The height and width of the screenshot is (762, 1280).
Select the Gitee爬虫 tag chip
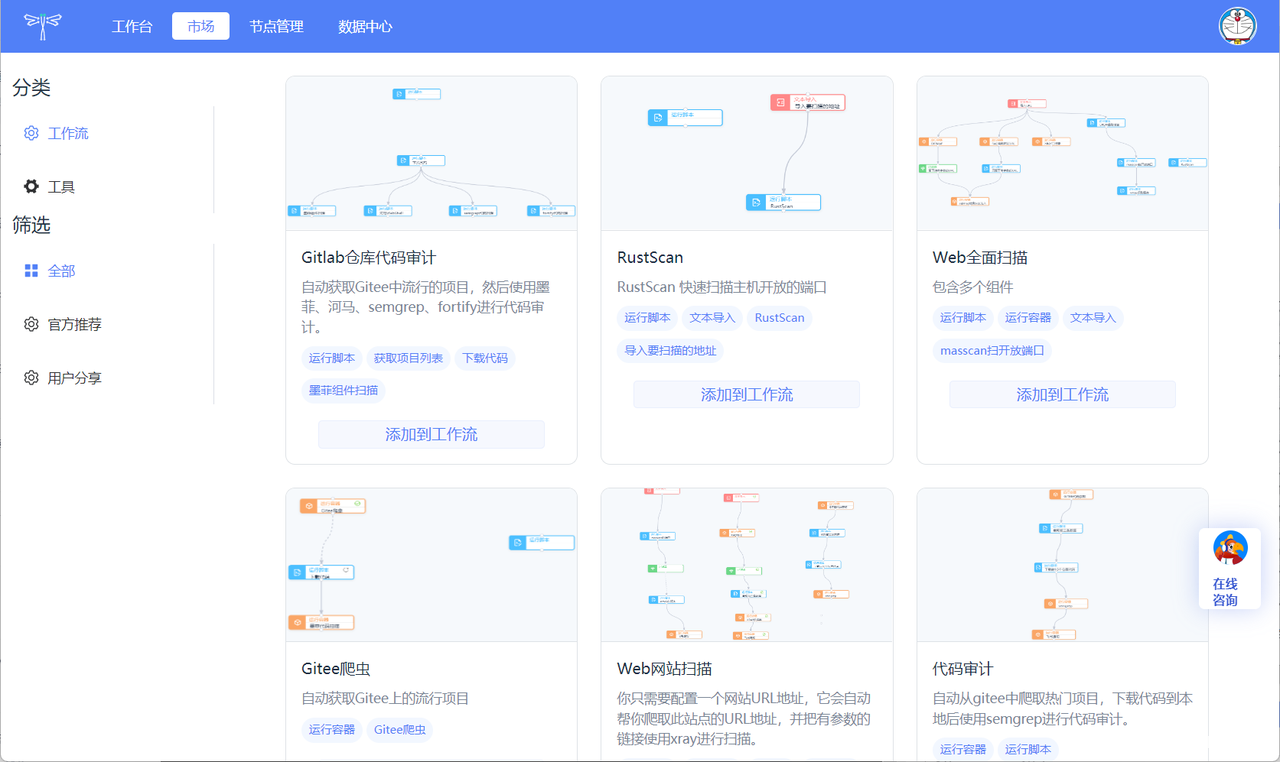pos(399,729)
